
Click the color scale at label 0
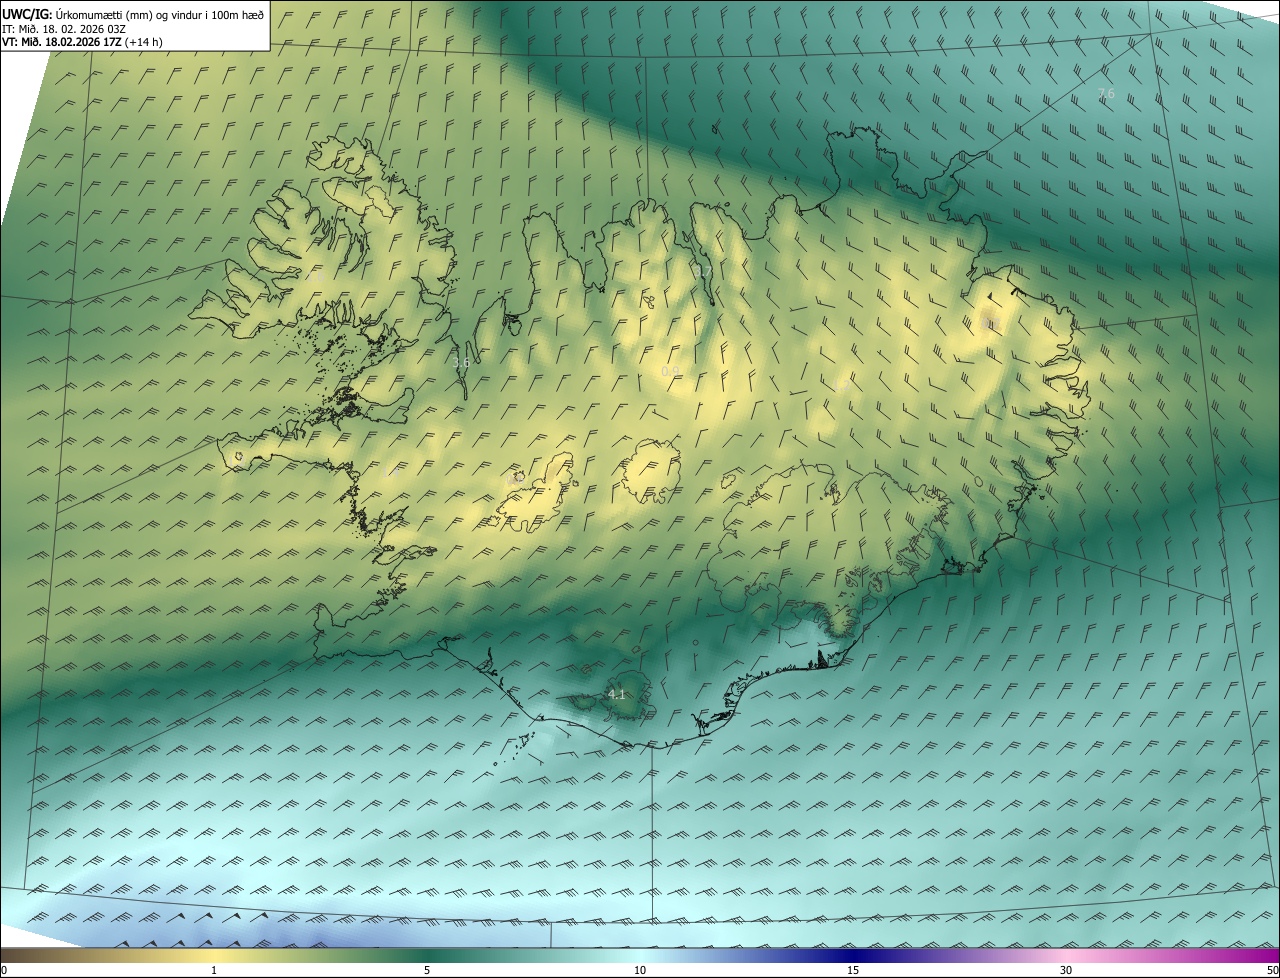tap(4, 970)
